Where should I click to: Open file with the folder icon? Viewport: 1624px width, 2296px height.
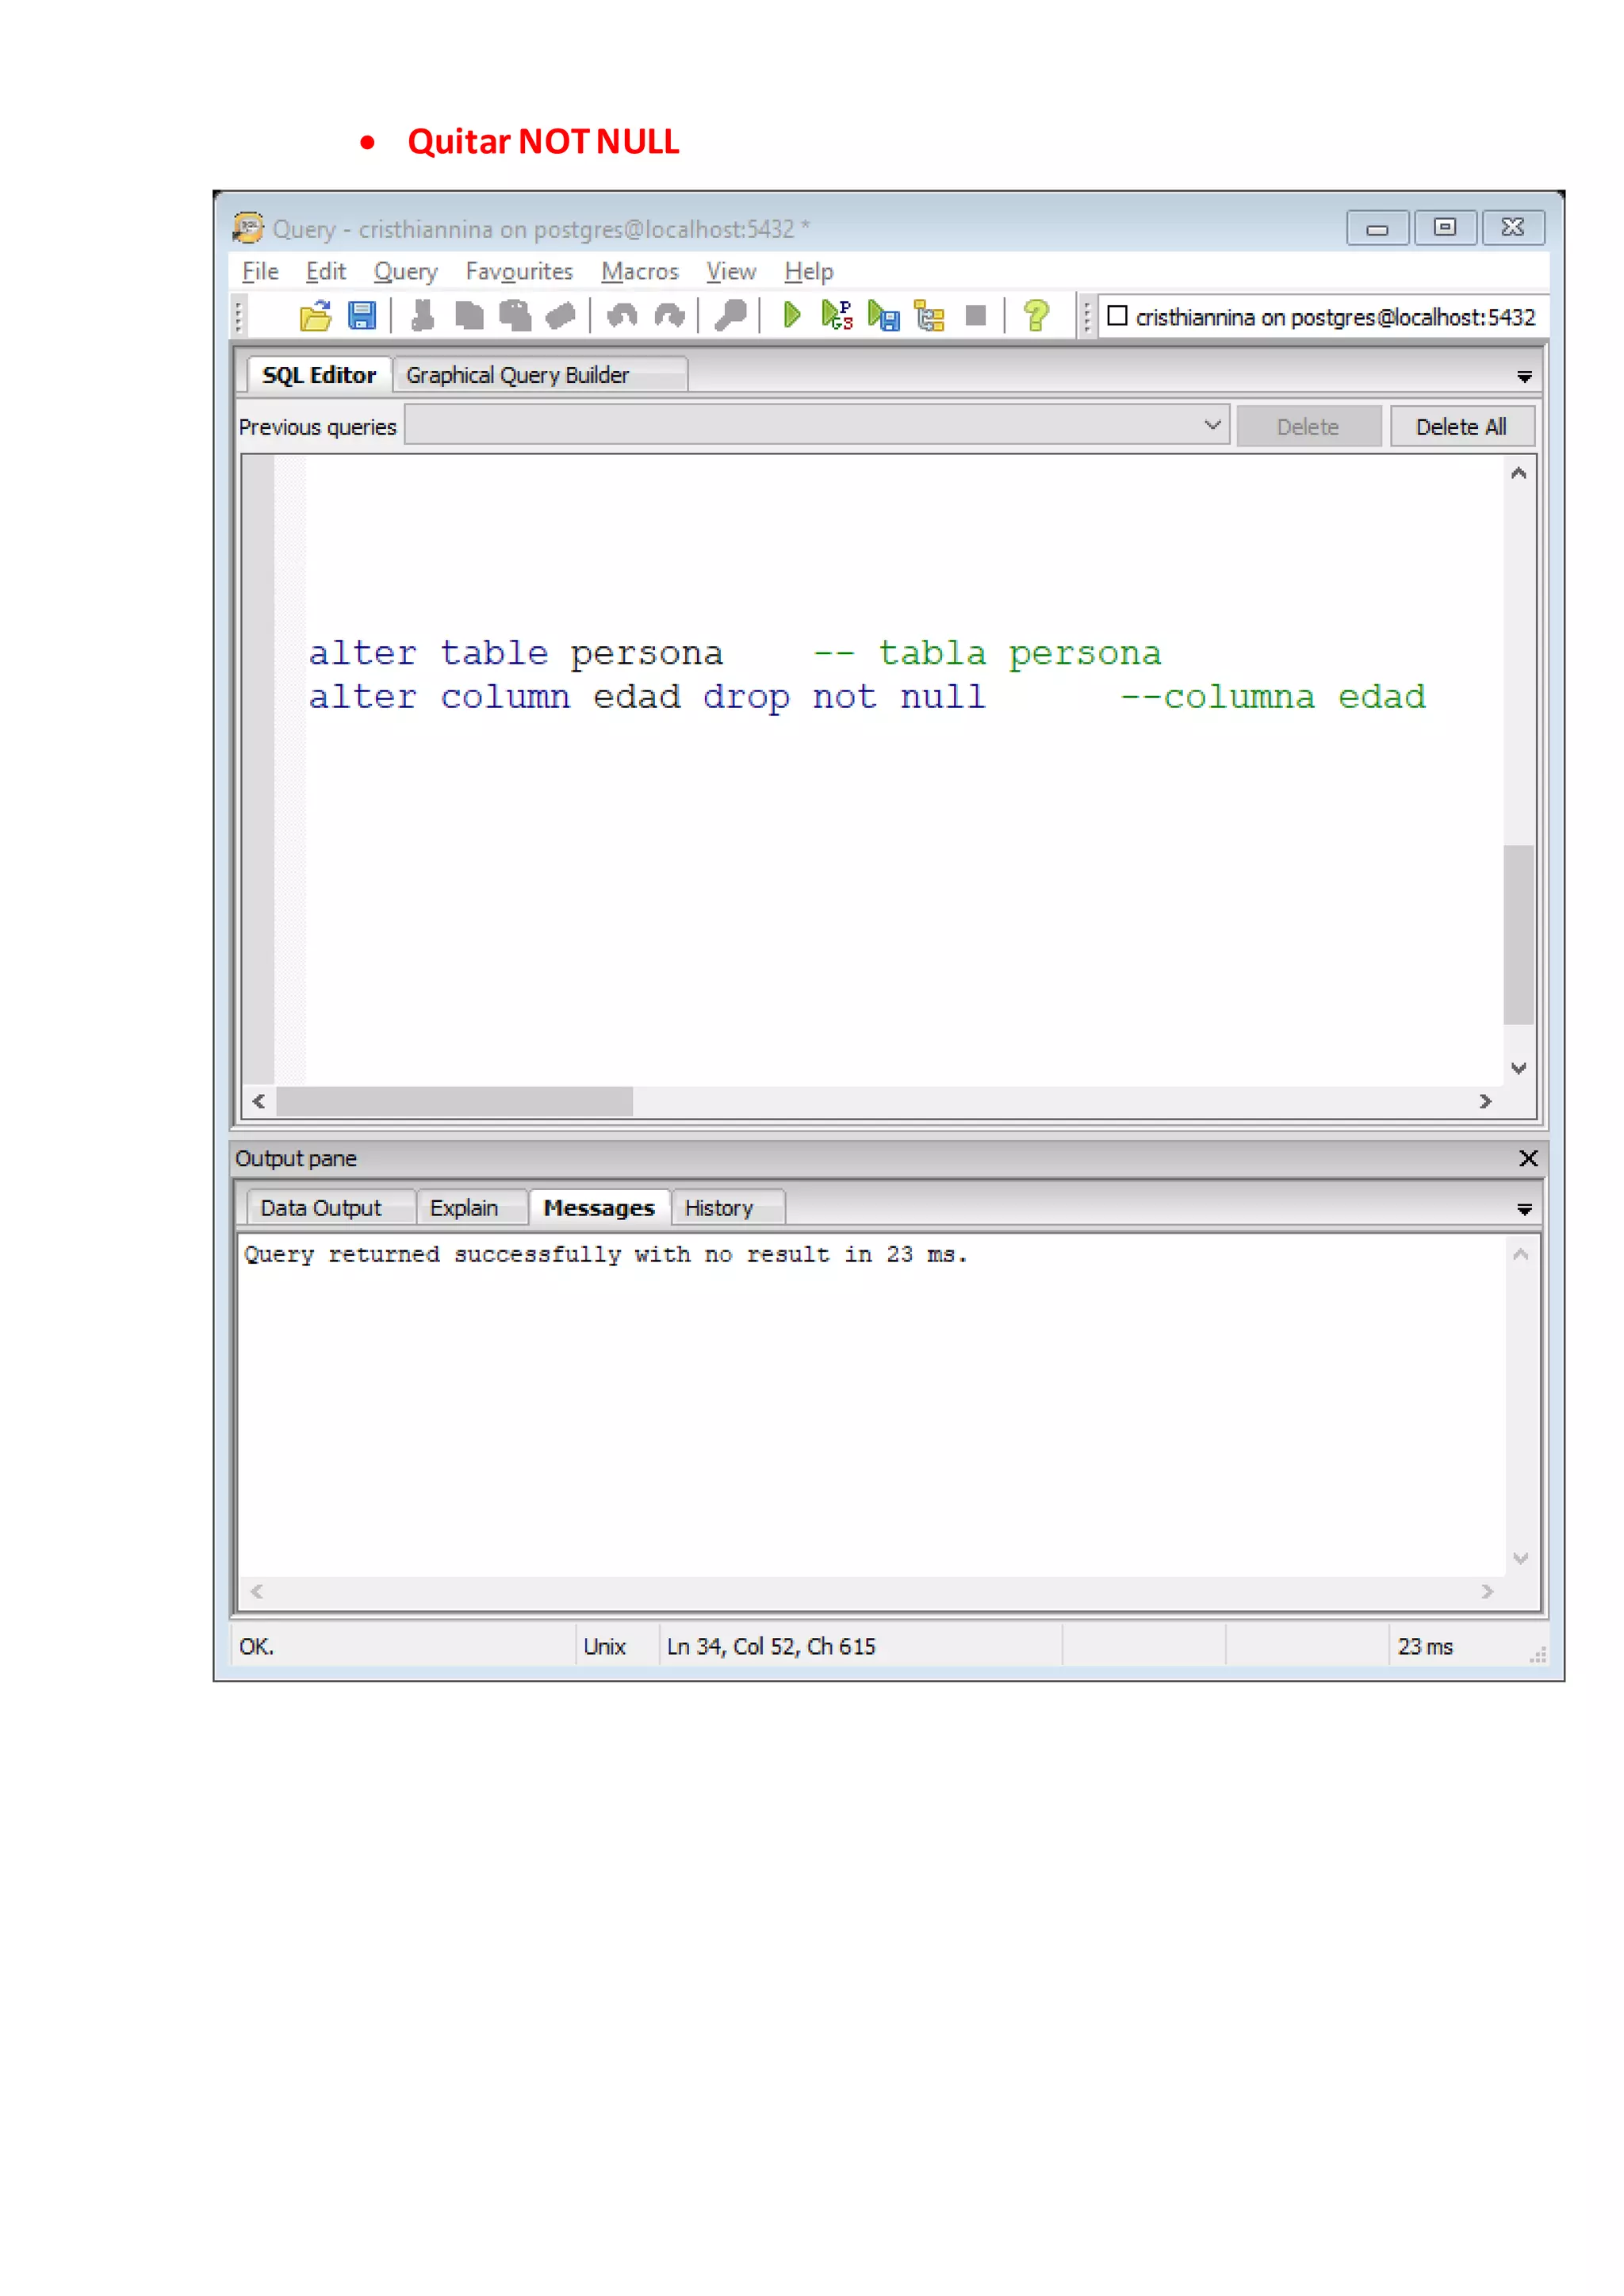point(316,316)
